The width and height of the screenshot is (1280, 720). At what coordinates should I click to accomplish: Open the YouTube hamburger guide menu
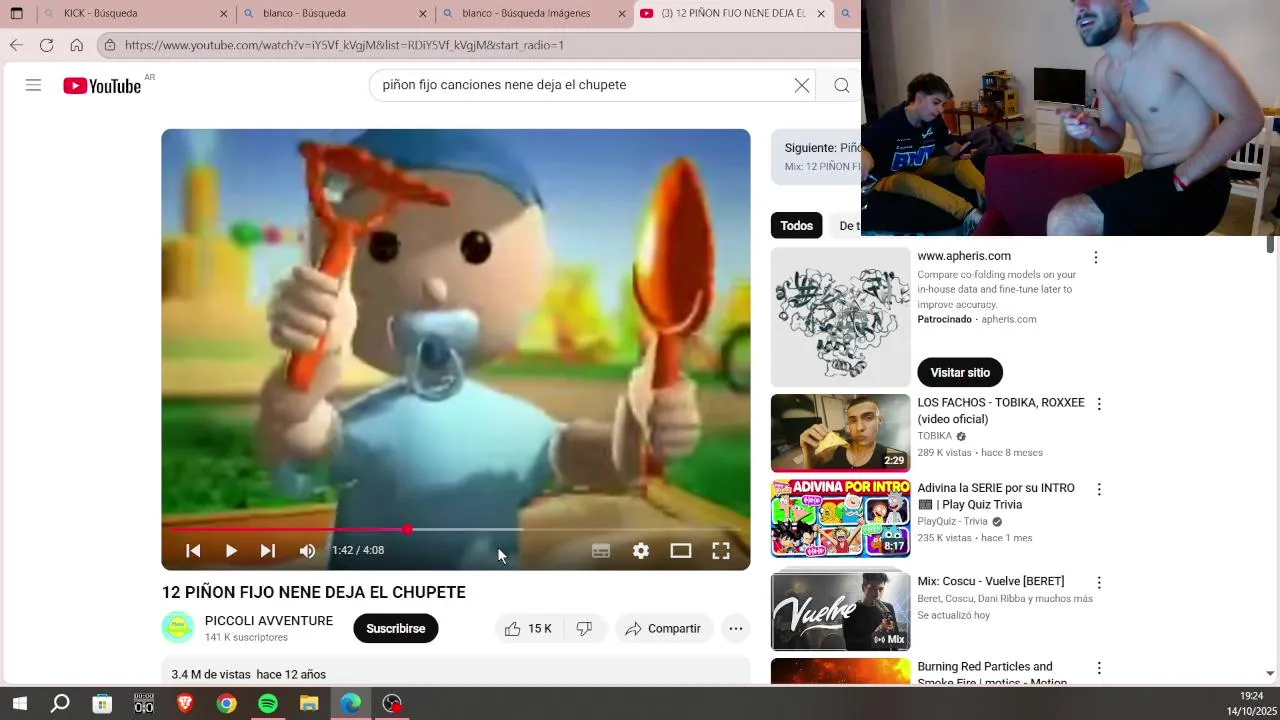33,85
